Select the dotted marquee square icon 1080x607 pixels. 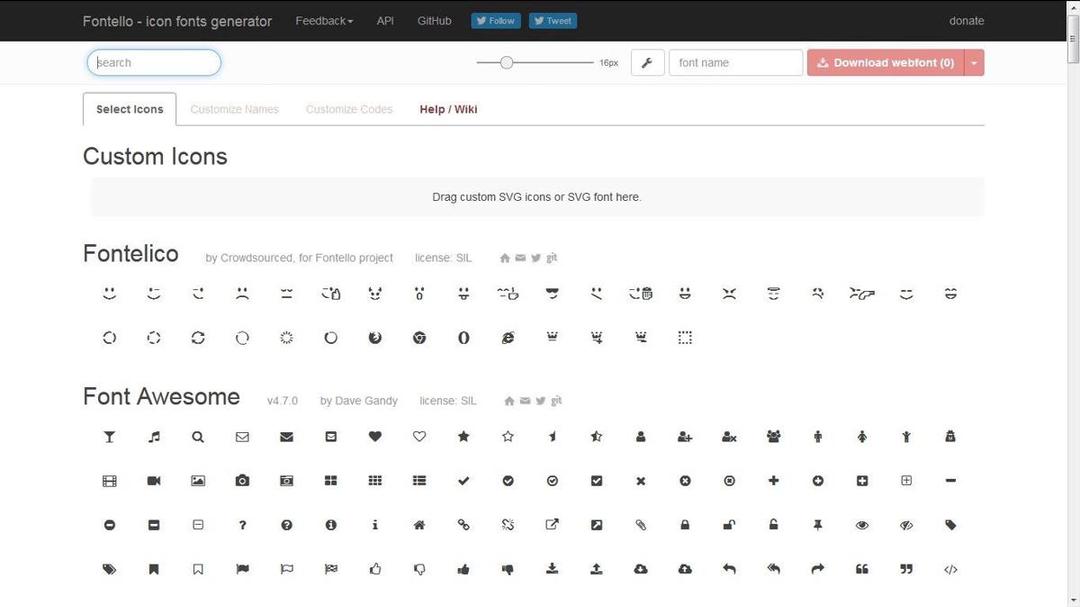685,338
